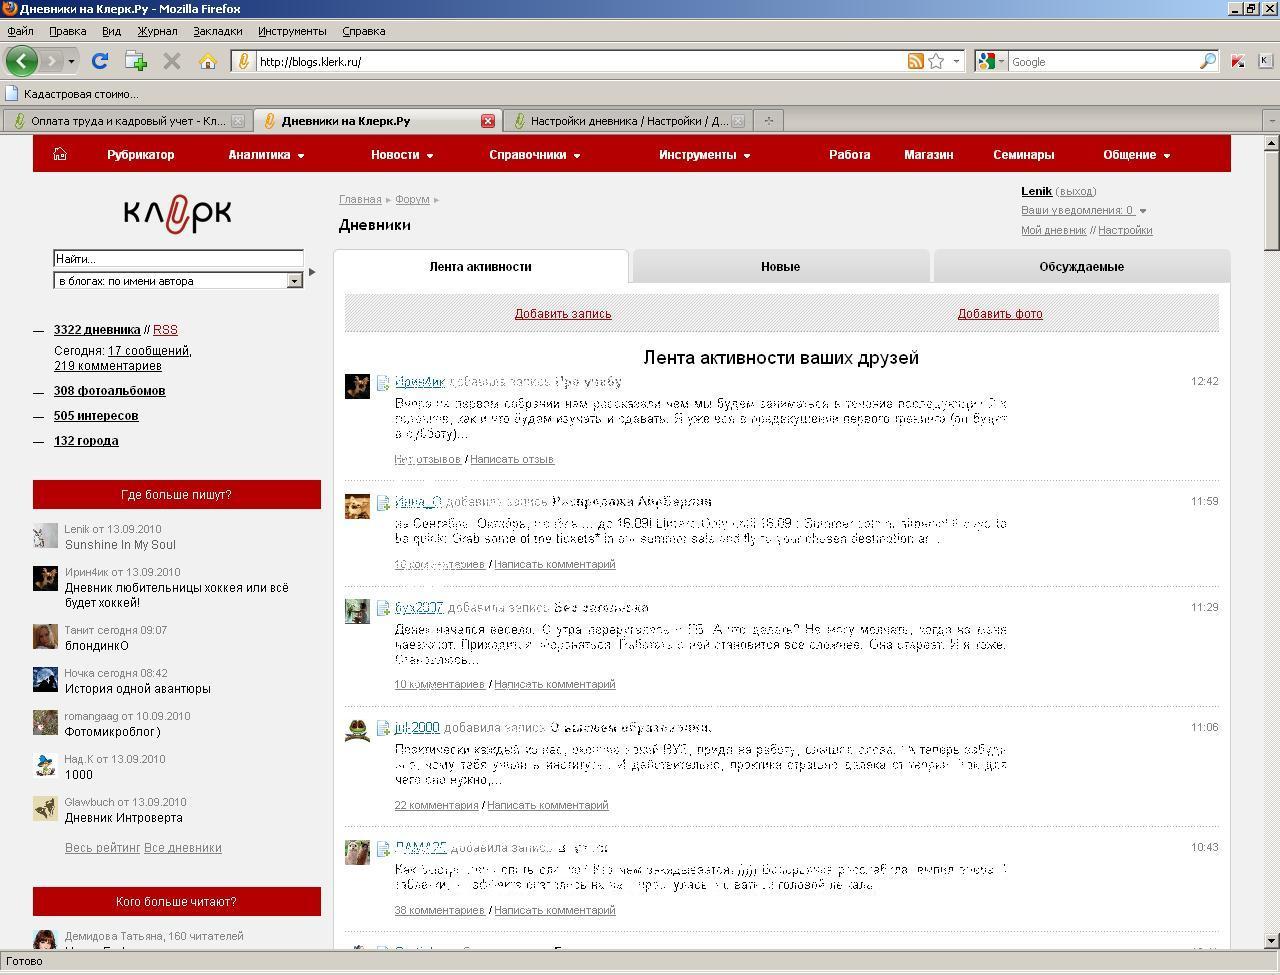Open Над.К avatar in the sidebar rating
The image size is (1280, 975).
(x=45, y=766)
